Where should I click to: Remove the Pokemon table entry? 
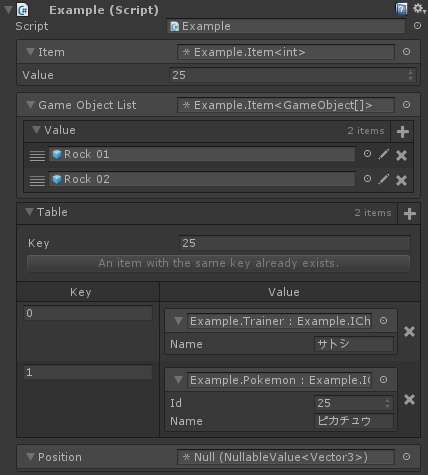[x=409, y=399]
